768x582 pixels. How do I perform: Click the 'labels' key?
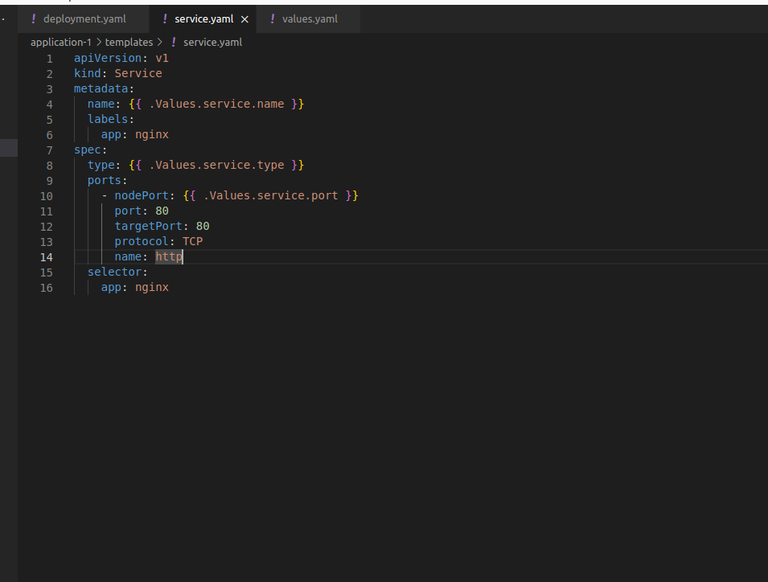108,119
